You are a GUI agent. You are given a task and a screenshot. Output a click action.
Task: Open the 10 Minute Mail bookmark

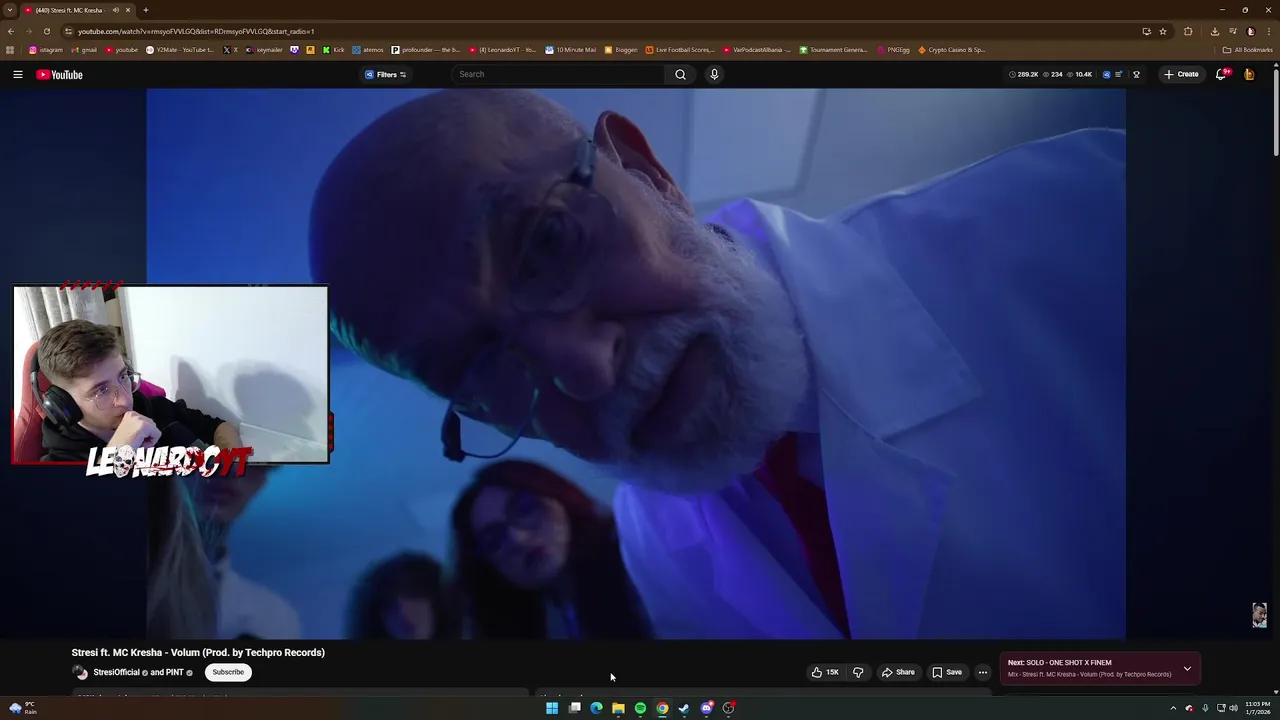pos(570,49)
